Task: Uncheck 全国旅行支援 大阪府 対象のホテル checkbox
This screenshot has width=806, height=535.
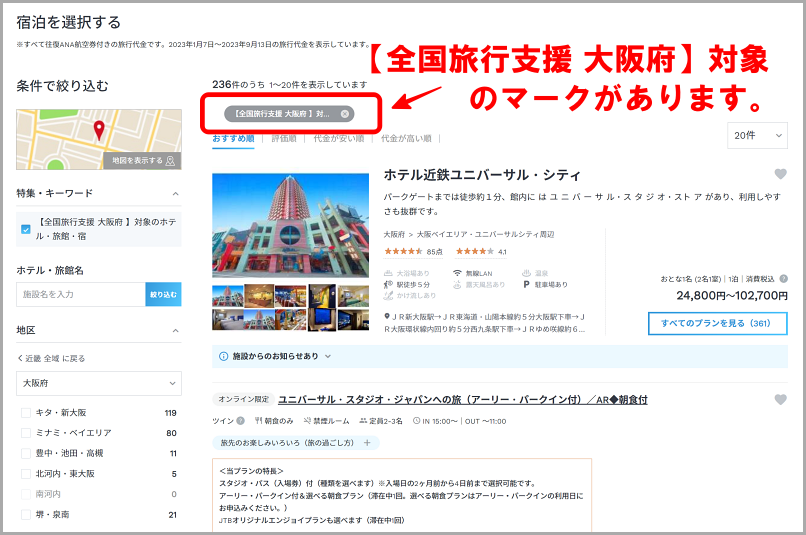Action: tap(26, 229)
